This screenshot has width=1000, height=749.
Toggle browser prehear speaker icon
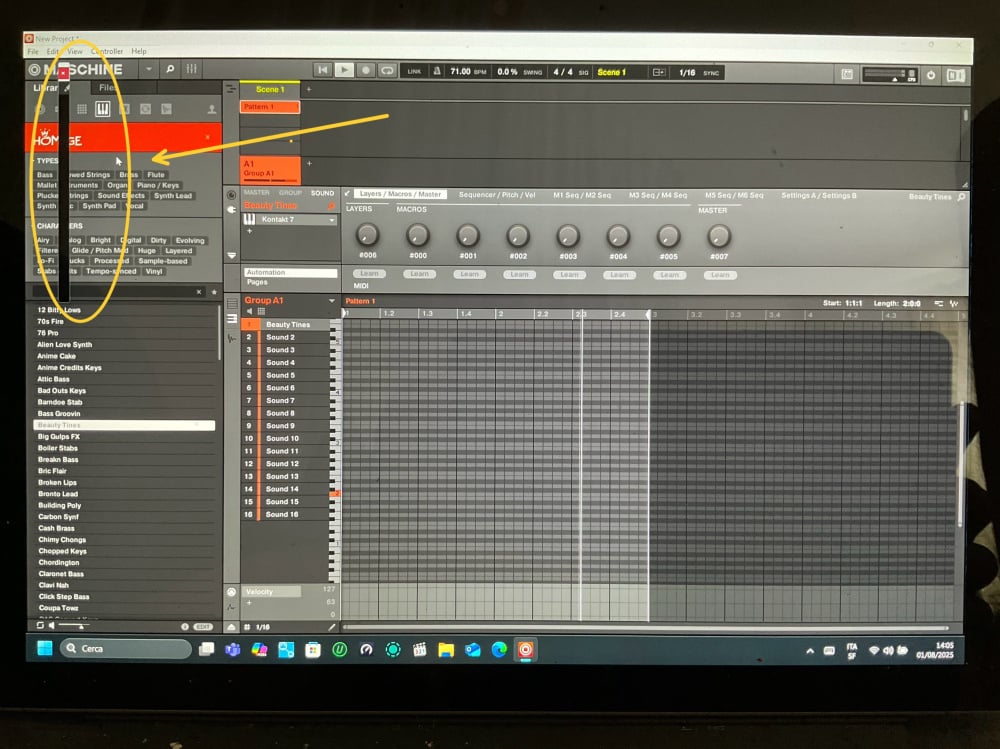[52, 625]
